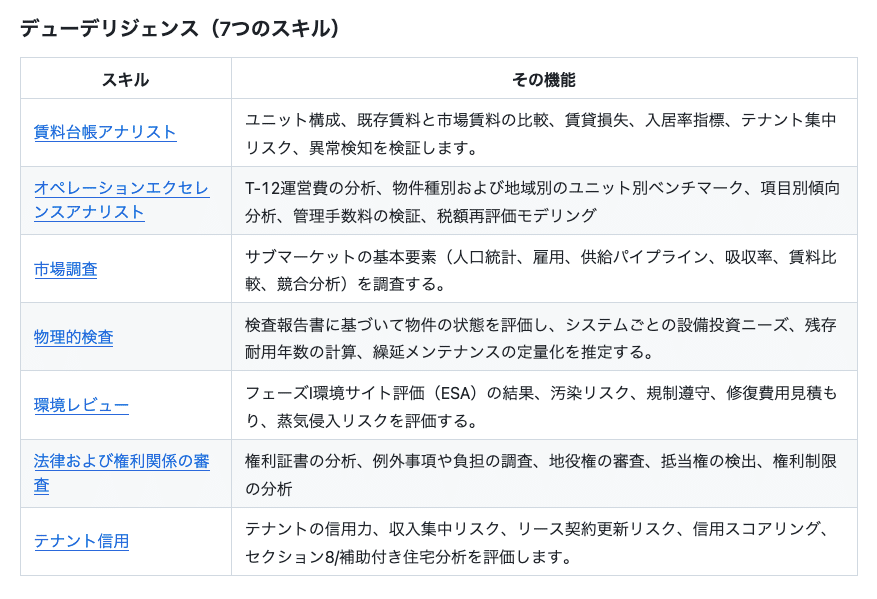This screenshot has width=877, height=599.
Task: Click the description cell mentioning 管理手数料の検証
Action: tap(540, 200)
